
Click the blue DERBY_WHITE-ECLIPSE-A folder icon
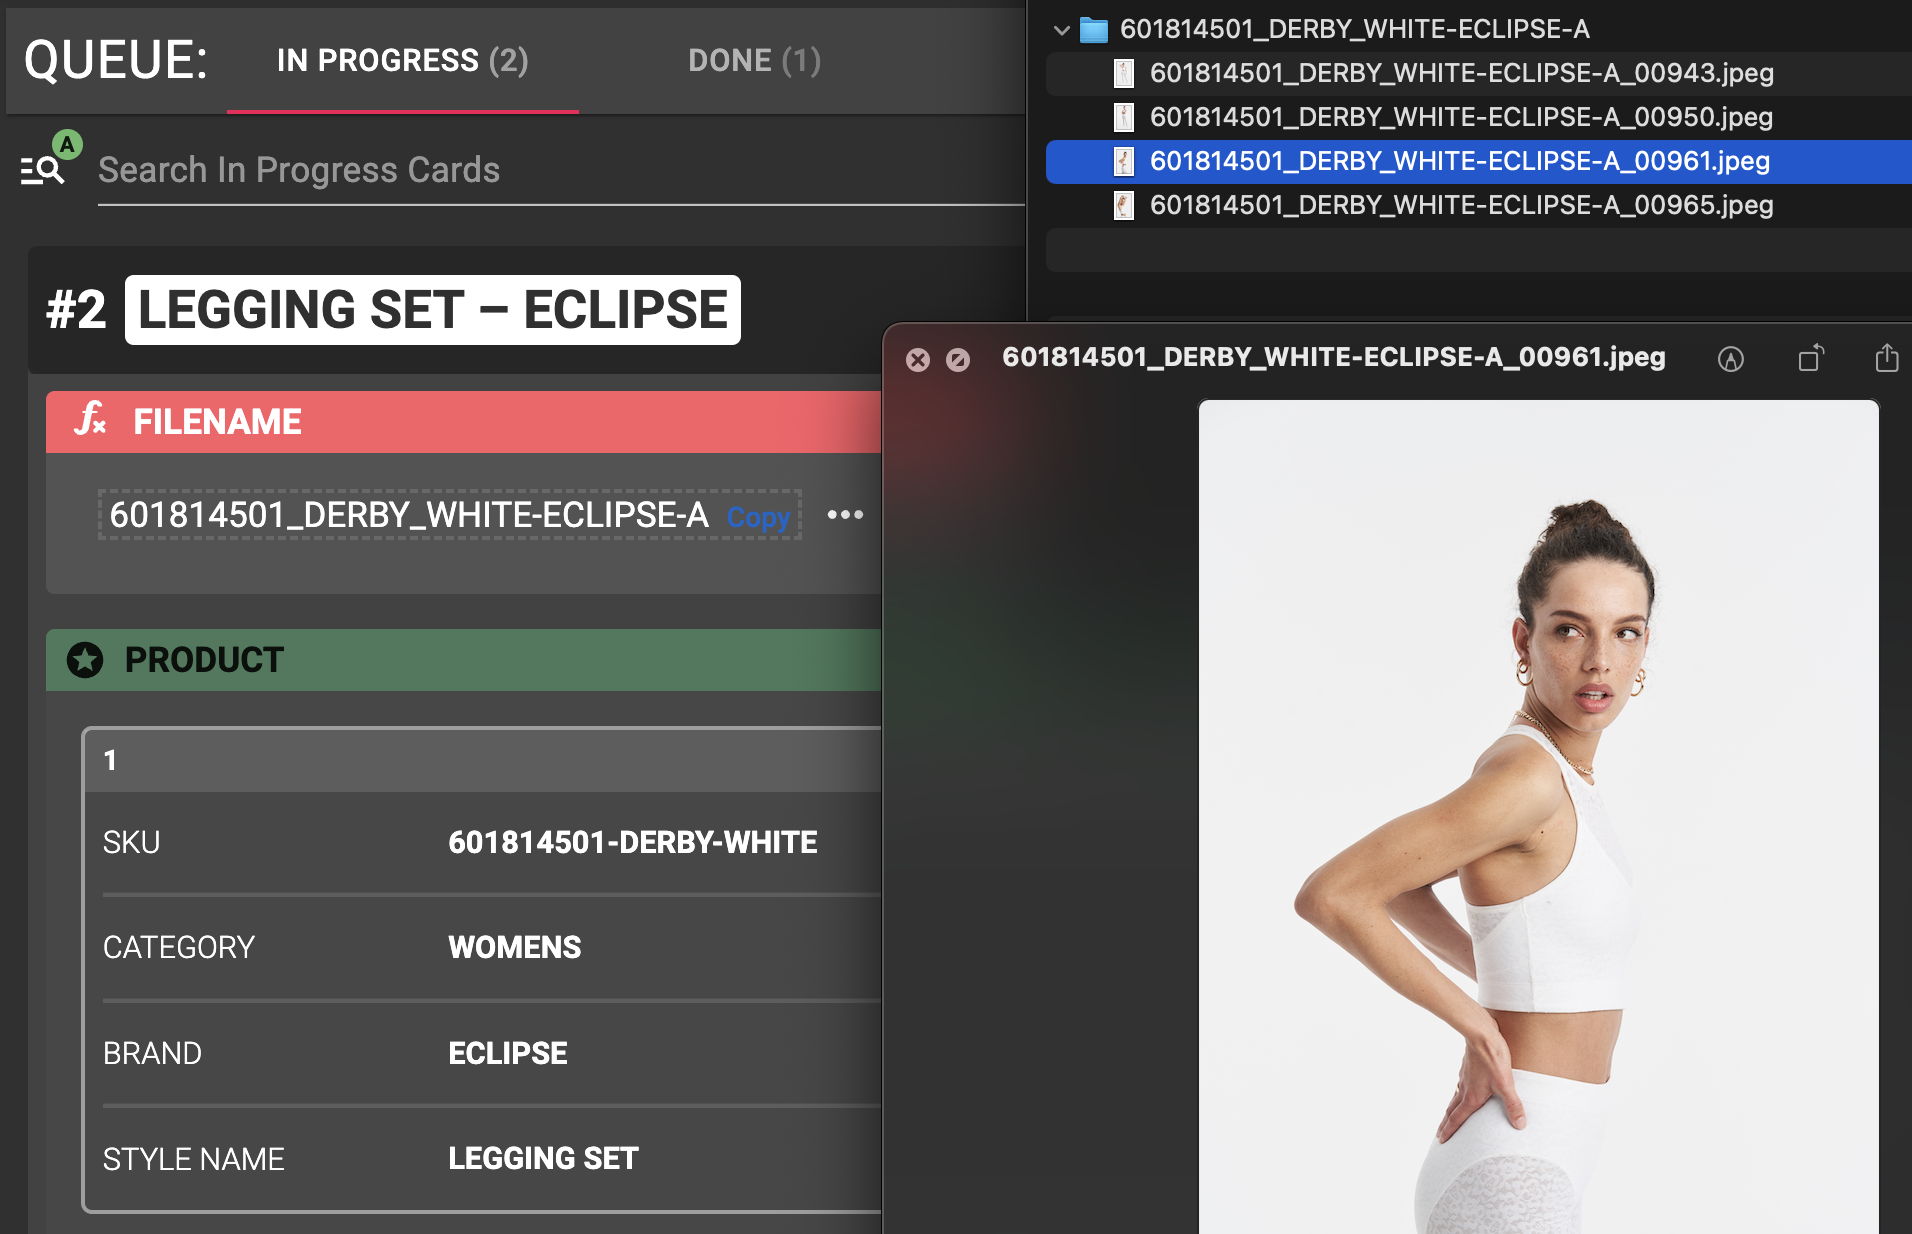[1094, 30]
